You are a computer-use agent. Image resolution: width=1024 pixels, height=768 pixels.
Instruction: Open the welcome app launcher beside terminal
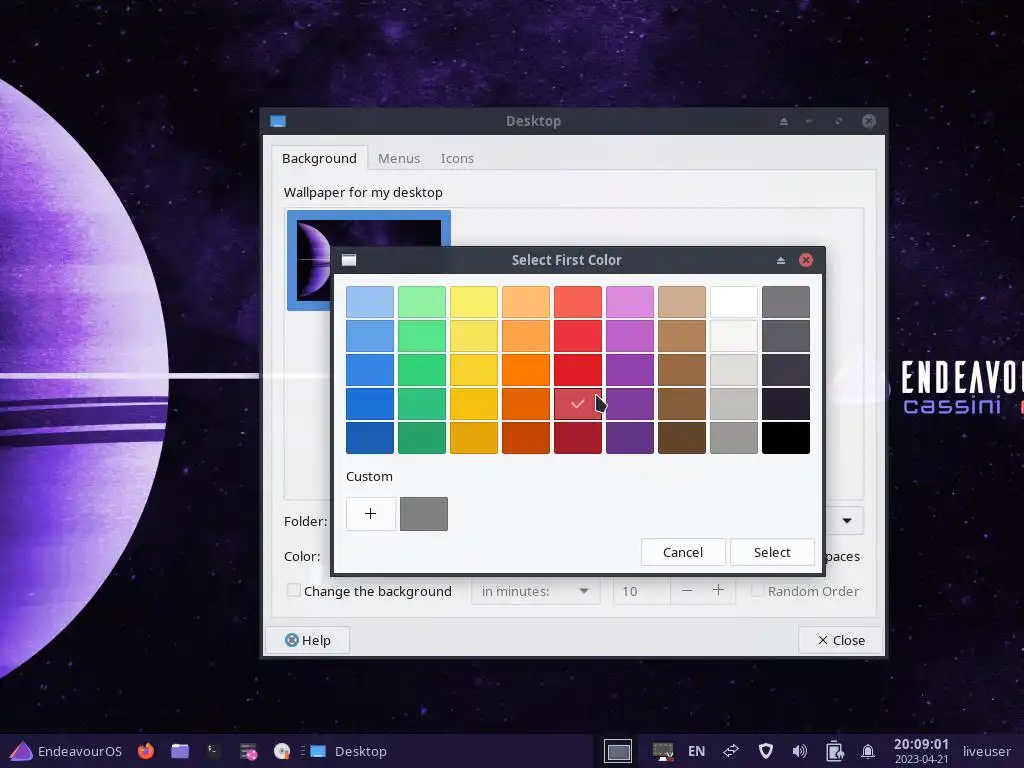(x=248, y=752)
